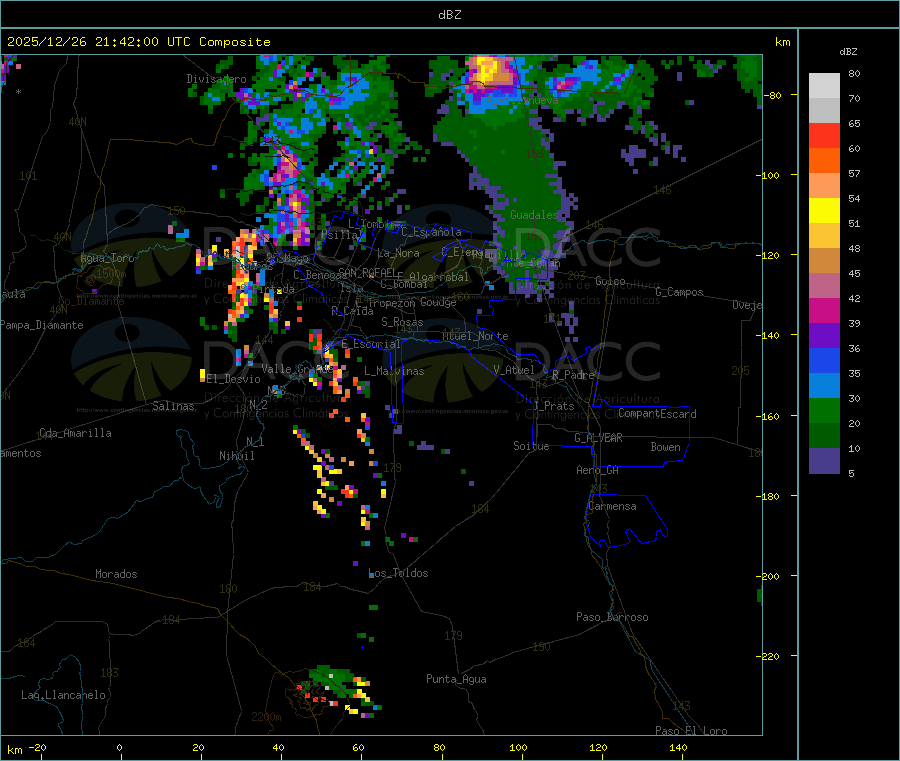Click the Bowen place label

[666, 447]
